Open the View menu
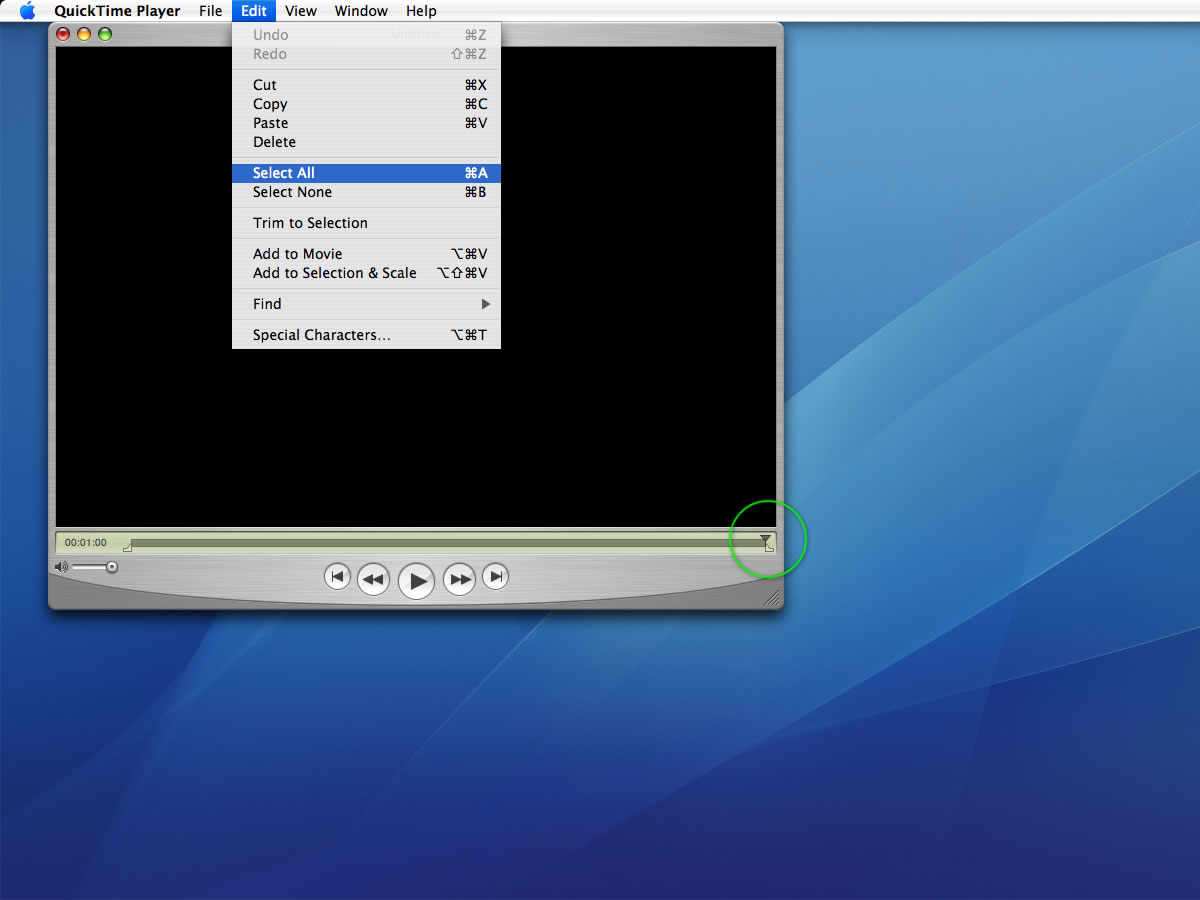 tap(301, 11)
